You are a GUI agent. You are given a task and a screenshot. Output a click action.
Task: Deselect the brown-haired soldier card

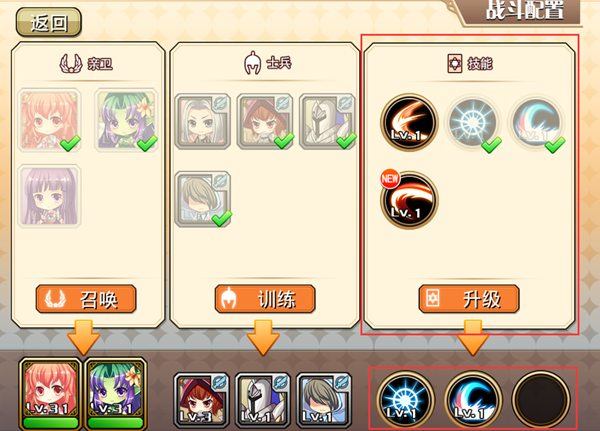pos(202,199)
